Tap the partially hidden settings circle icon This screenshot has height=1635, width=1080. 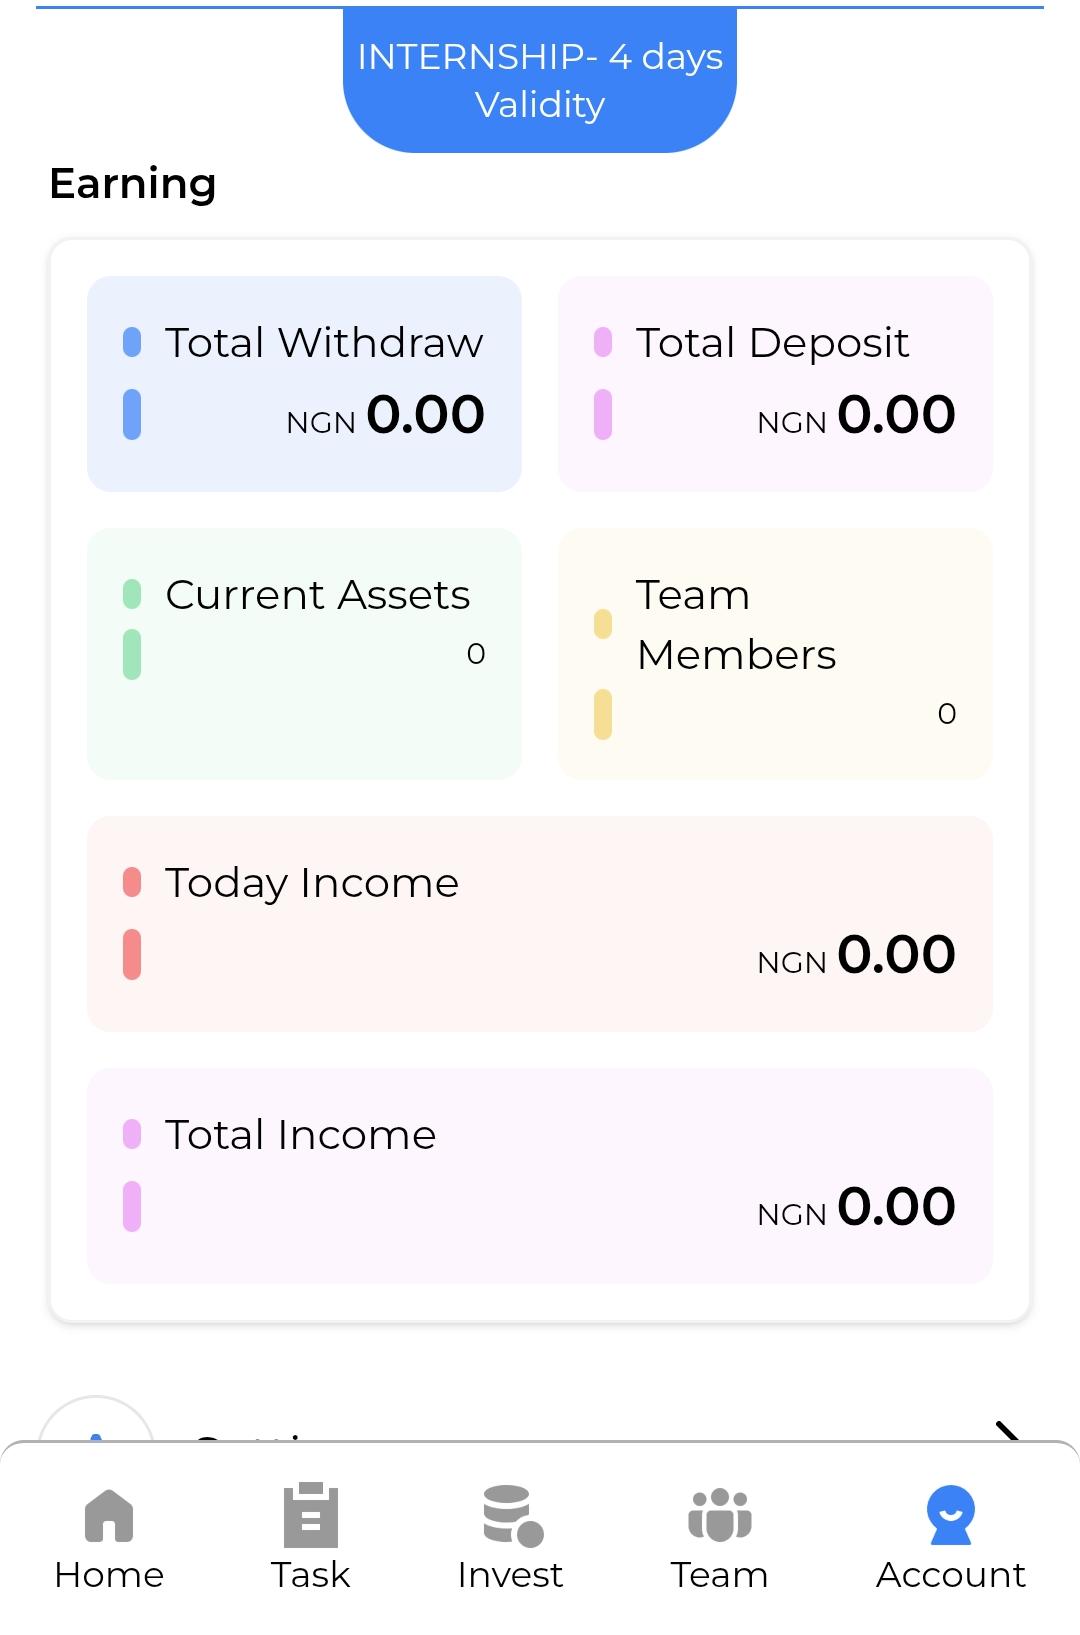tap(96, 1420)
